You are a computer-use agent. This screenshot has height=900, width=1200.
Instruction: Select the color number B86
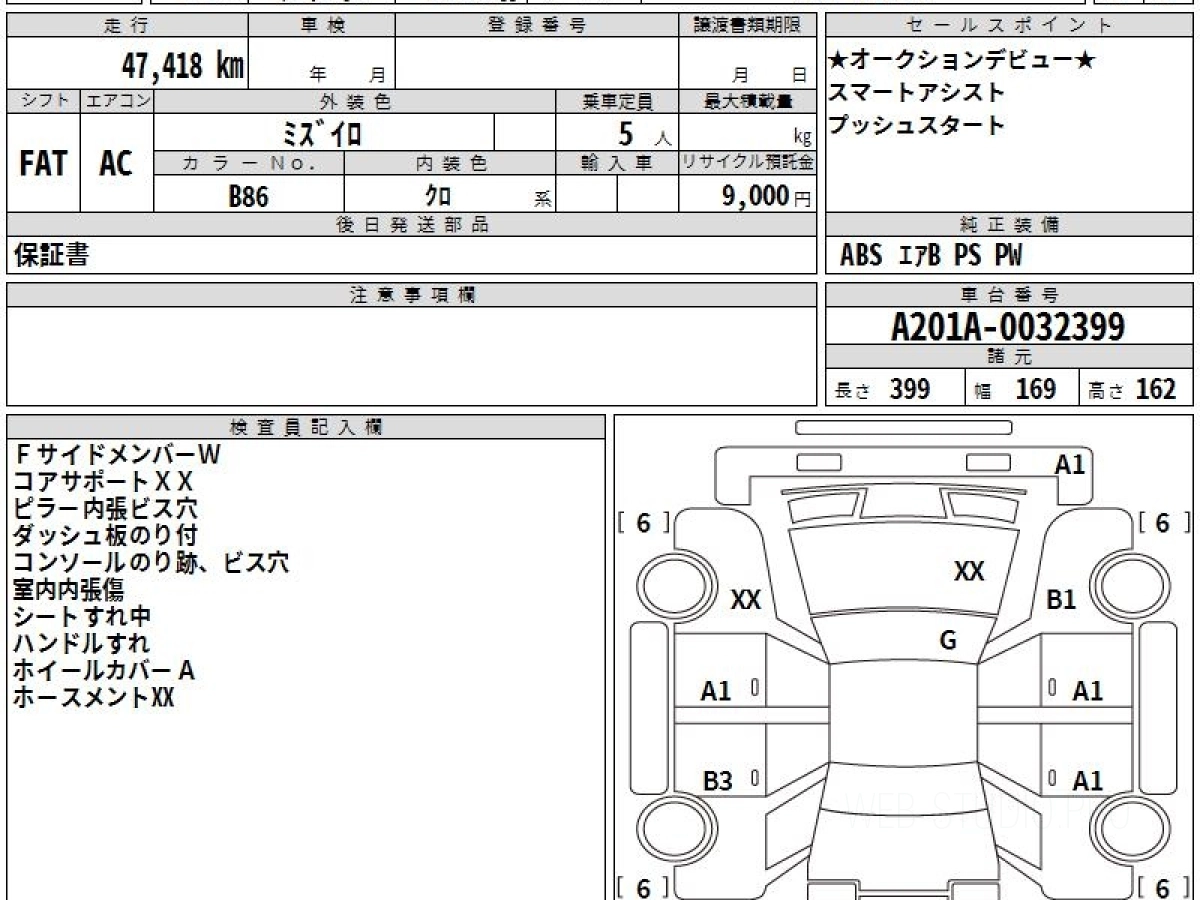248,196
